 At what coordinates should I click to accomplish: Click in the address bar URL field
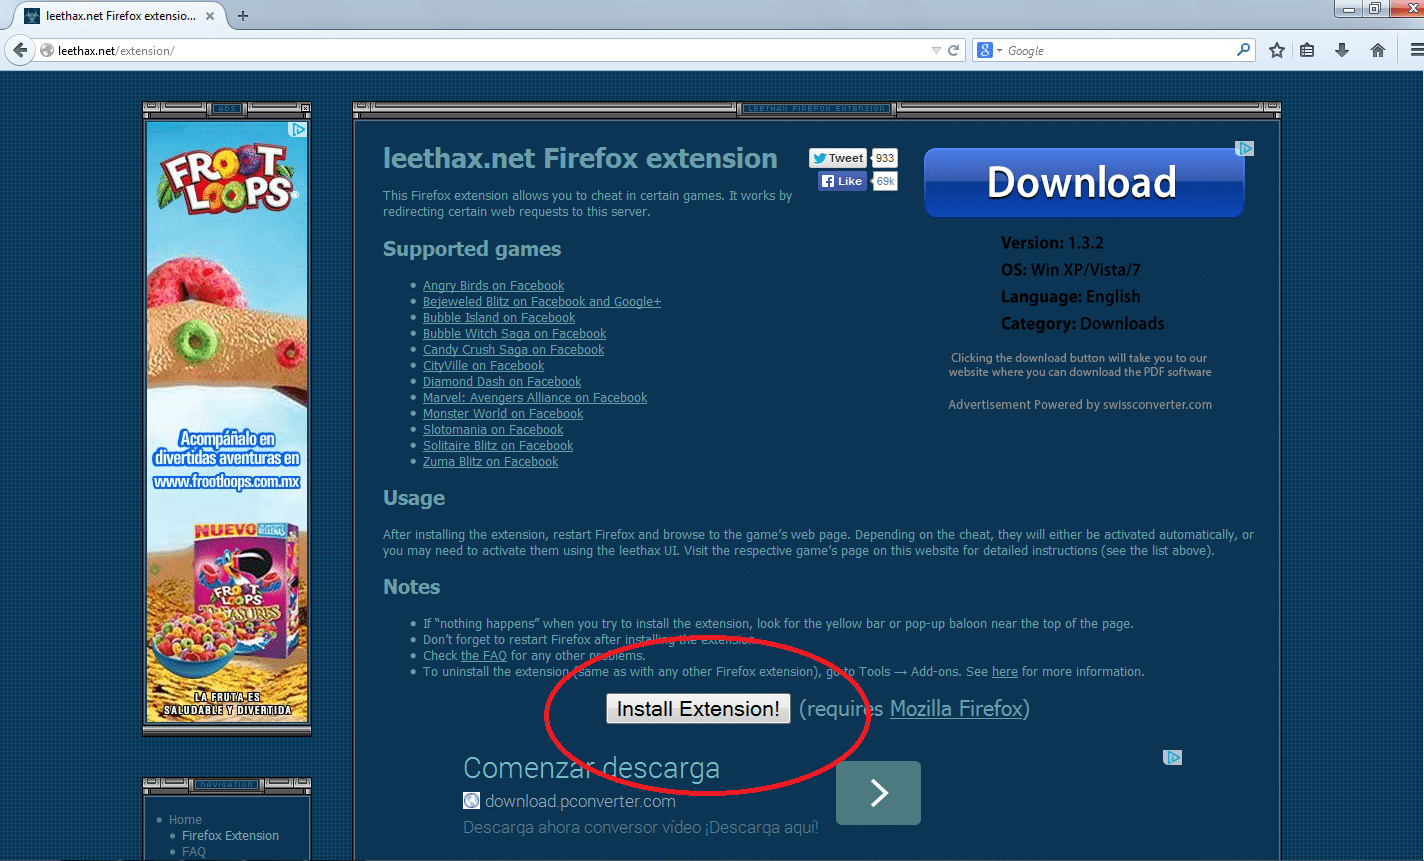tap(480, 50)
